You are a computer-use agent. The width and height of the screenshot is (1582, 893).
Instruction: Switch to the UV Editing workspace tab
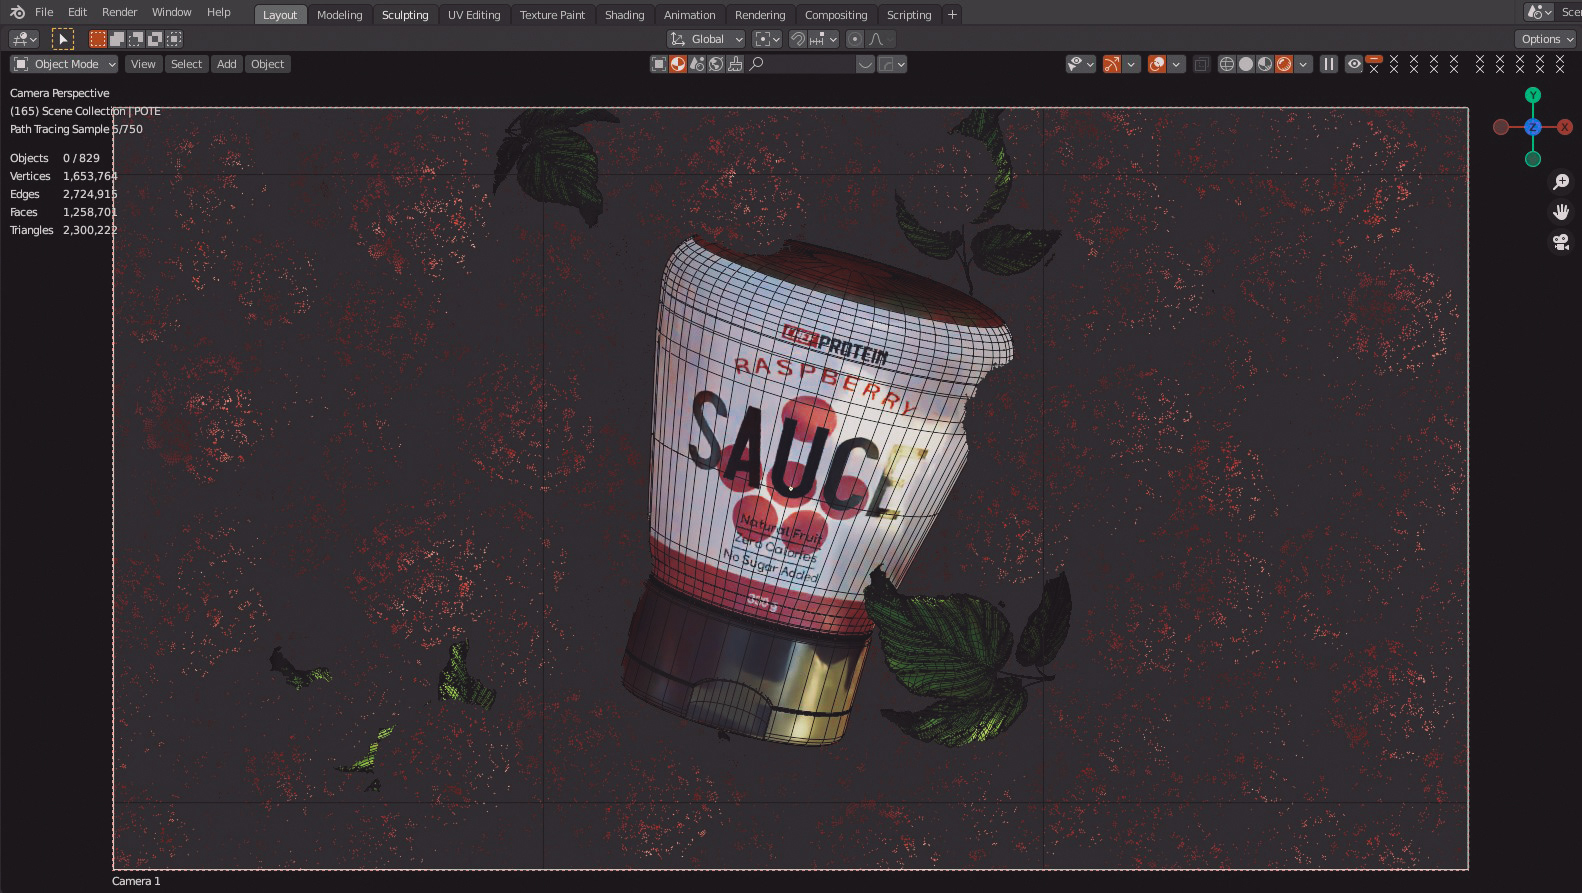pyautogui.click(x=474, y=15)
